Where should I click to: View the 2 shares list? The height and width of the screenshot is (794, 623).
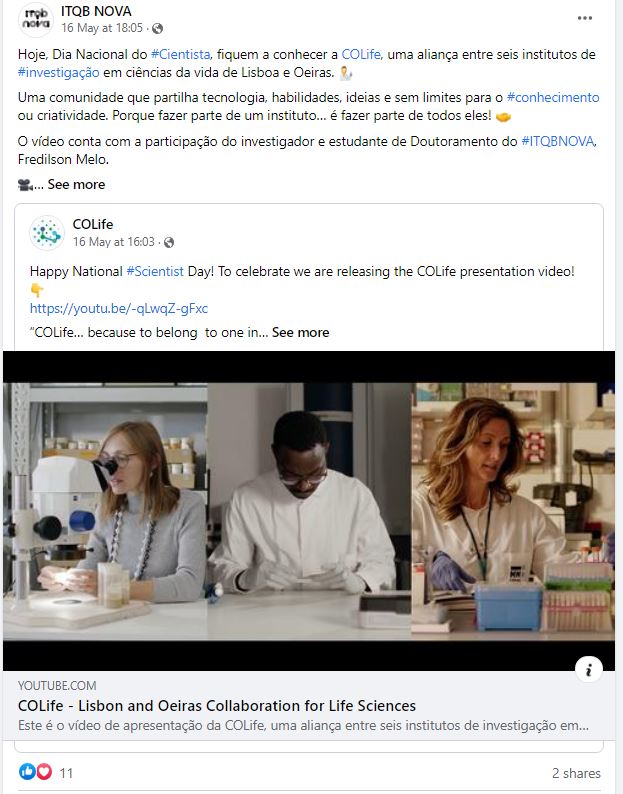pyautogui.click(x=576, y=773)
